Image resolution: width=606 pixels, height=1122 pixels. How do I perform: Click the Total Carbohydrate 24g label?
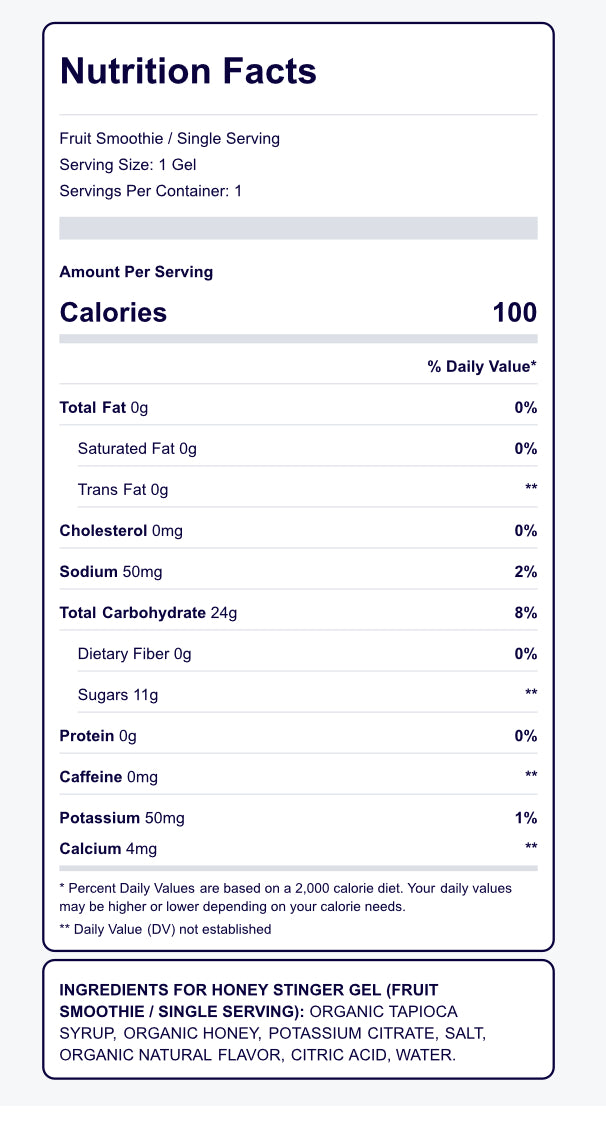pos(148,613)
